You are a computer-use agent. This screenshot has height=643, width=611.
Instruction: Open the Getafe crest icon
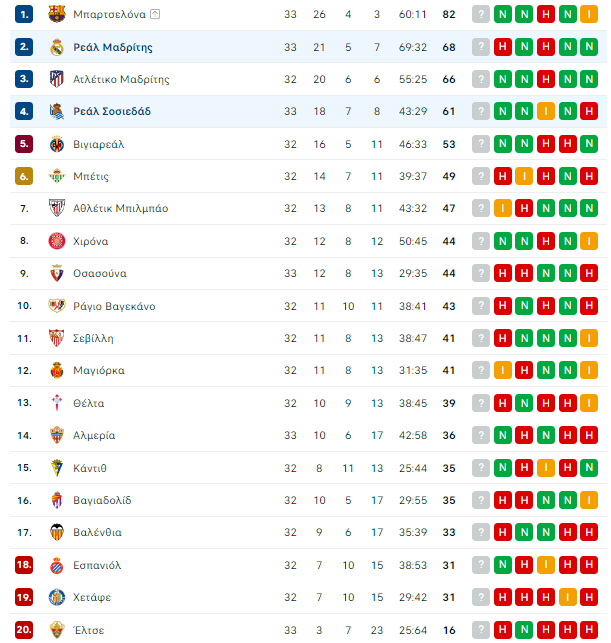(x=57, y=597)
